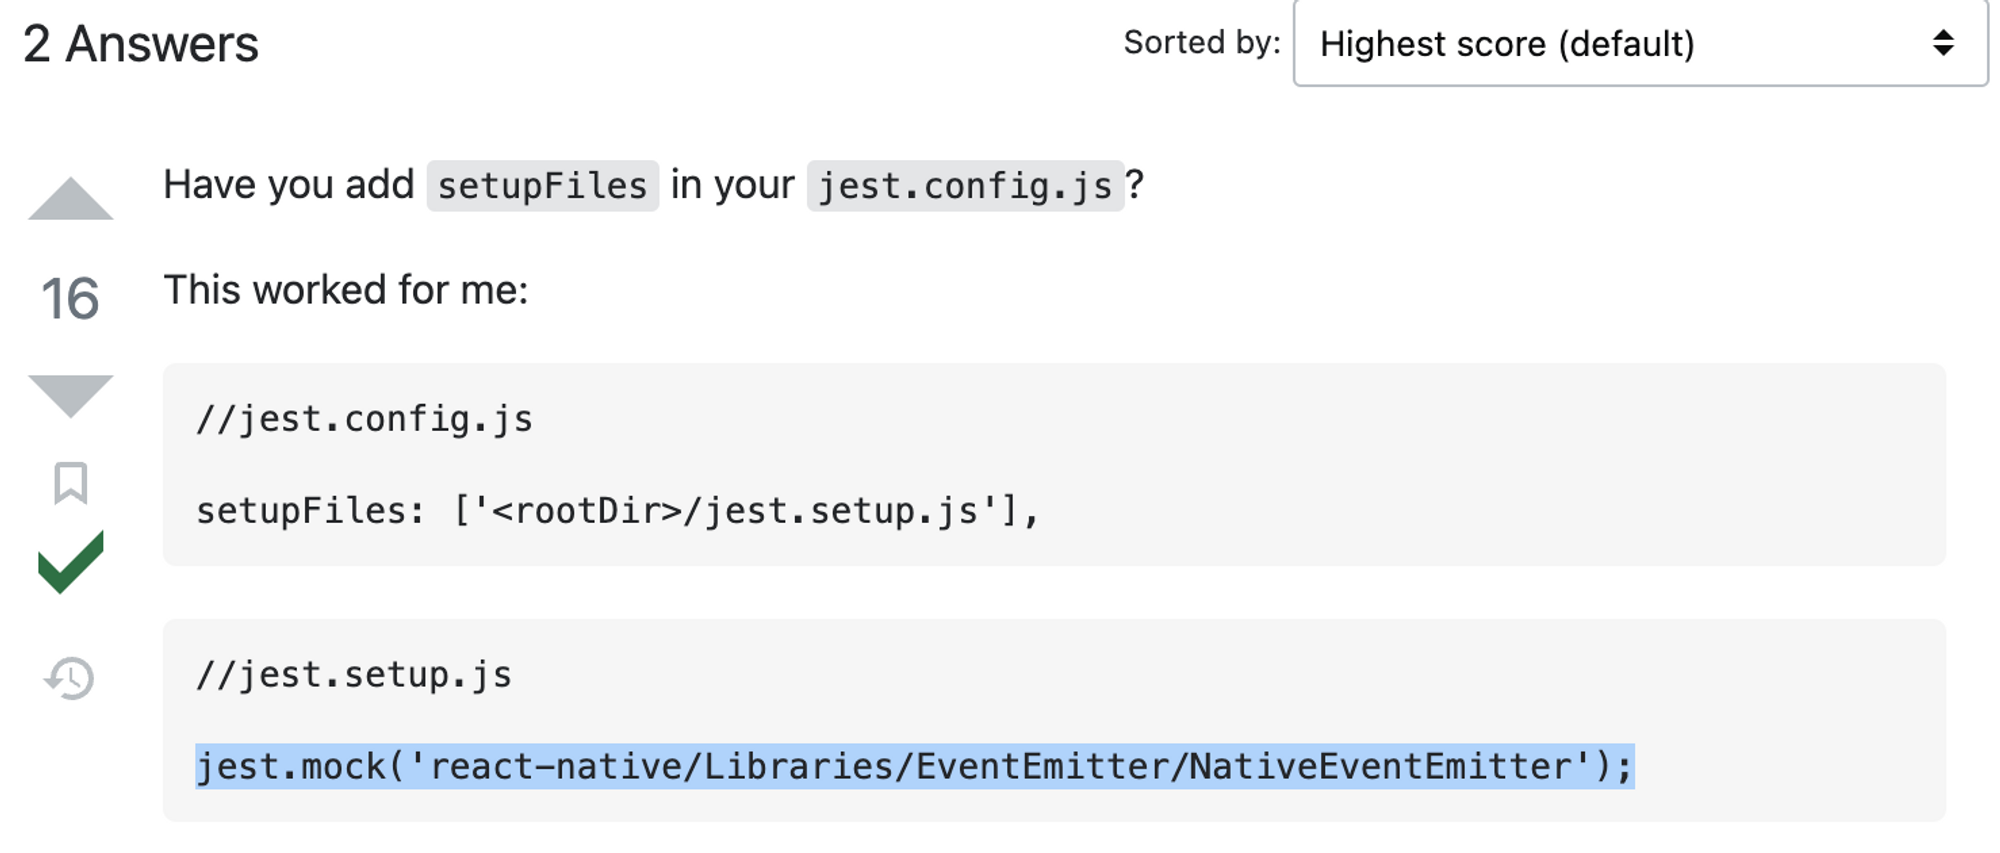Viewport: 2000px width, 853px height.
Task: Click the bookmark ribbon icon below downvote
Action: coord(68,485)
